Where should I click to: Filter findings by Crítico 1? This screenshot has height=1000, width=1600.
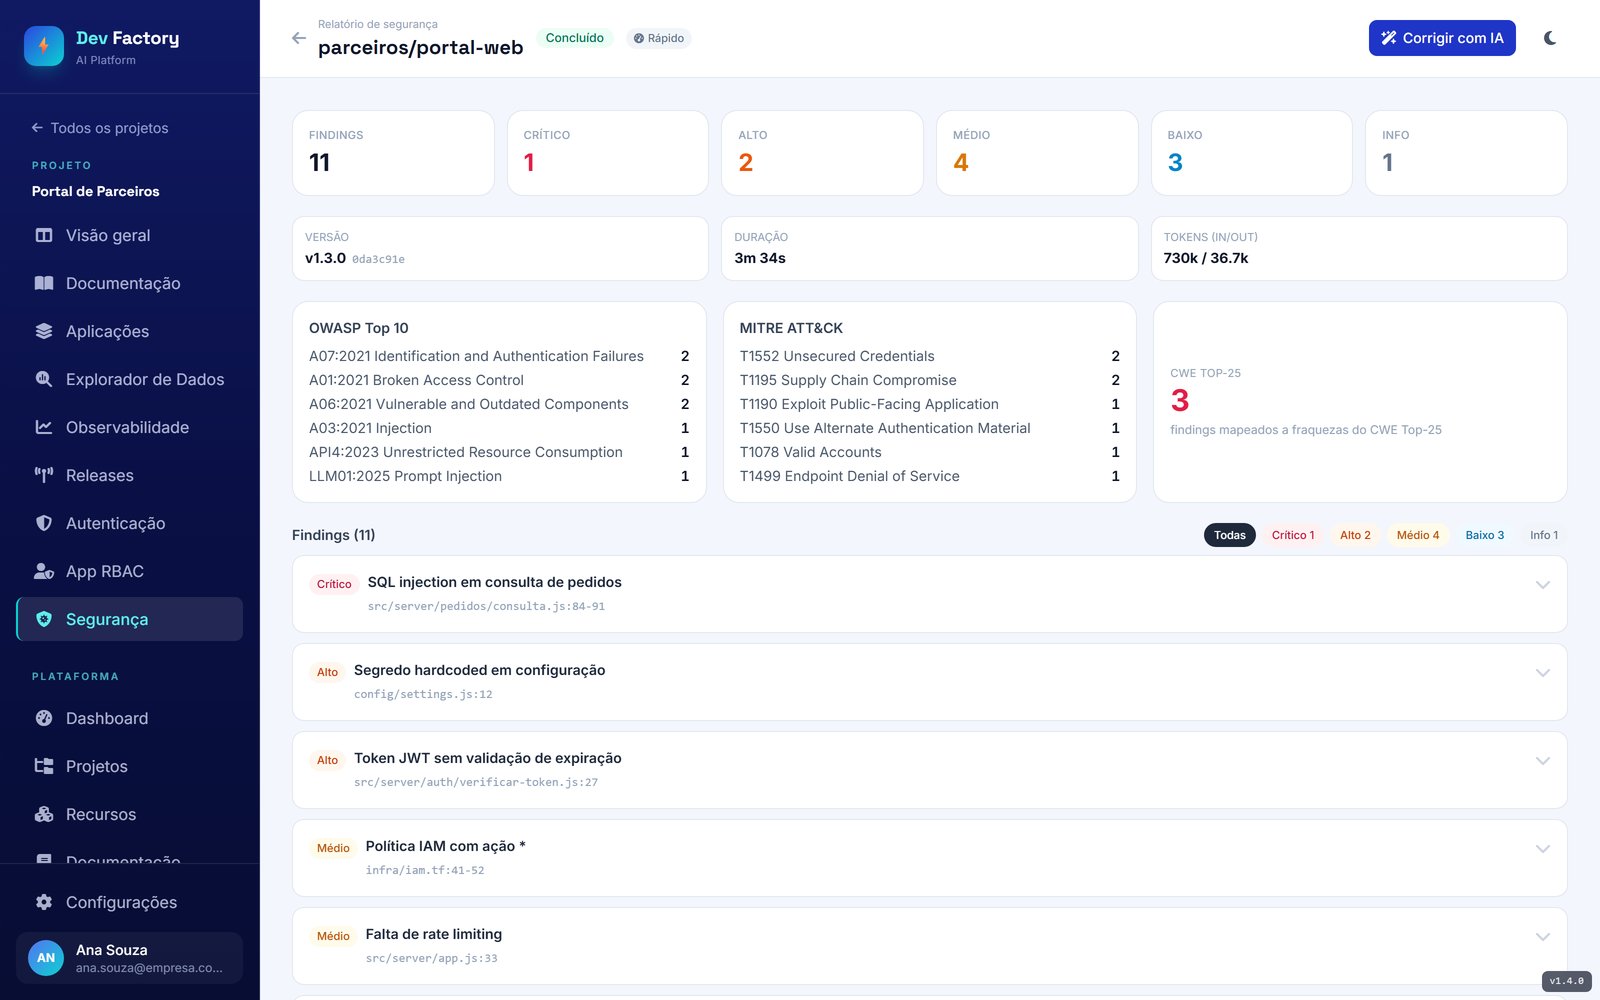tap(1293, 535)
